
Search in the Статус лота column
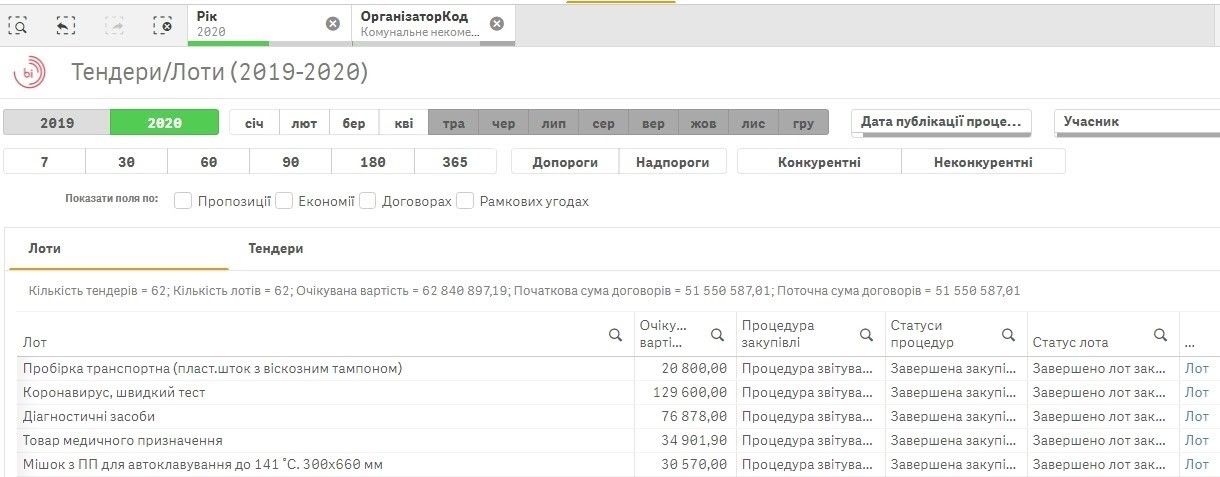click(1160, 335)
